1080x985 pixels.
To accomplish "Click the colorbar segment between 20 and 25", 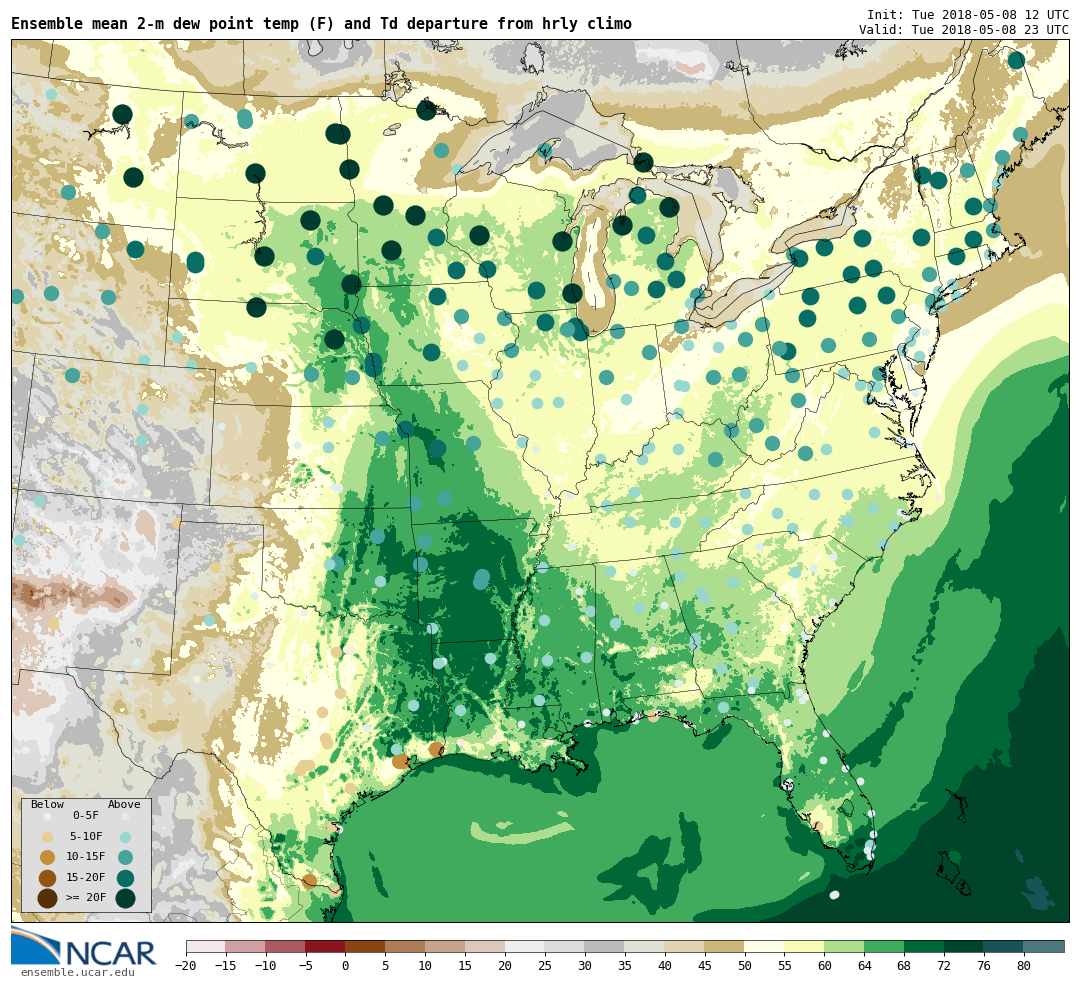I will (x=526, y=946).
